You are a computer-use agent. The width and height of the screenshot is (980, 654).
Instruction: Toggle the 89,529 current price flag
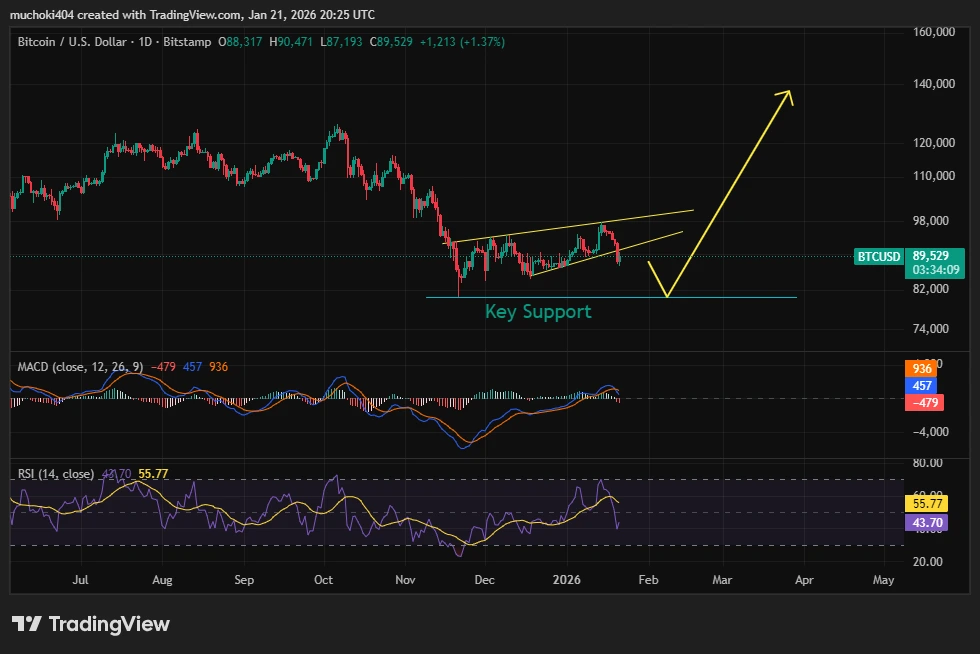[932, 256]
